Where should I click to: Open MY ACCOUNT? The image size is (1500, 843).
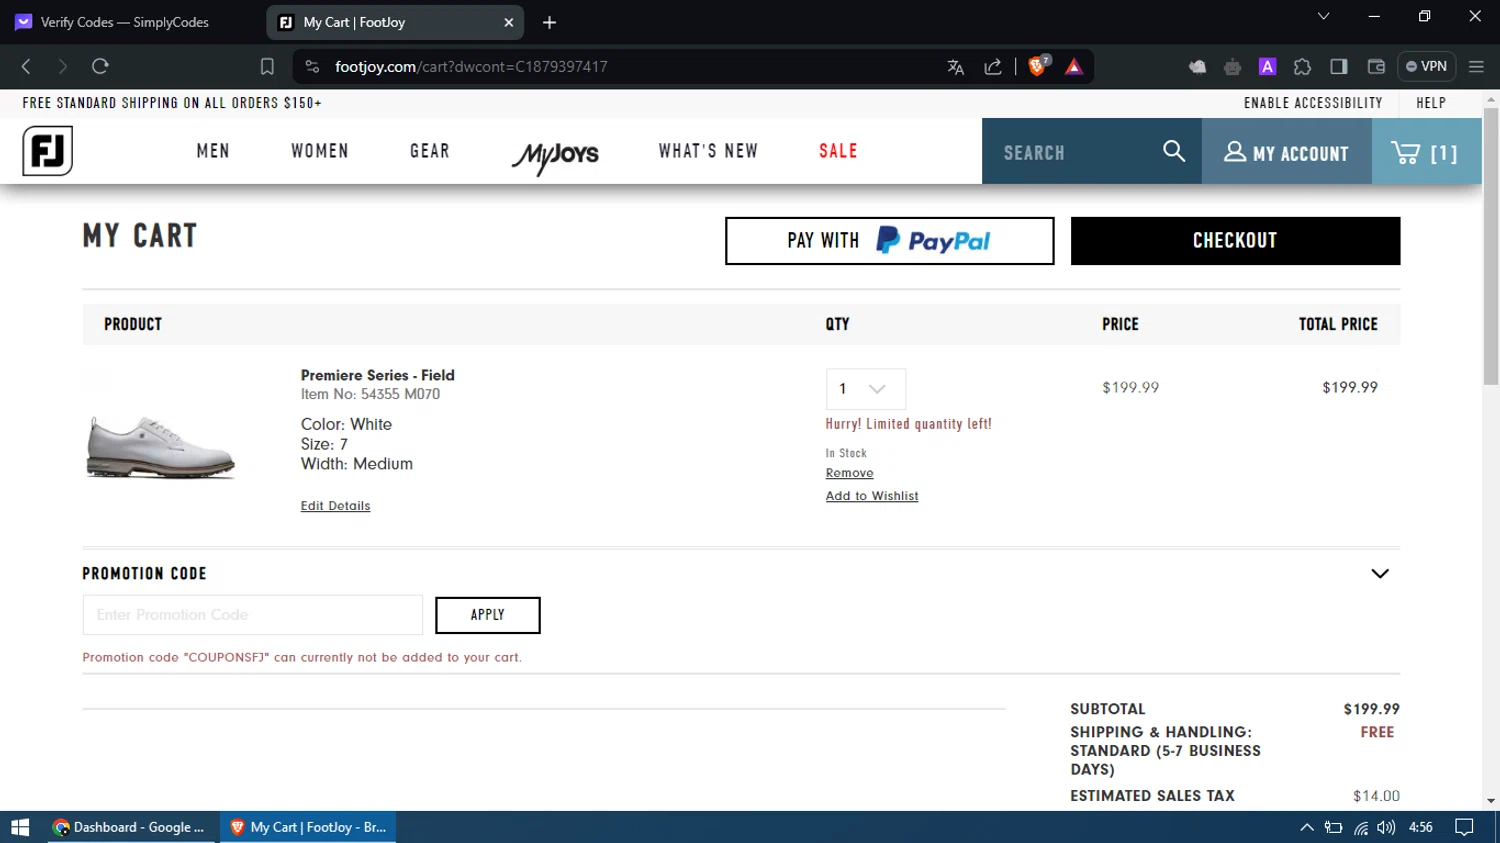[1287, 152]
